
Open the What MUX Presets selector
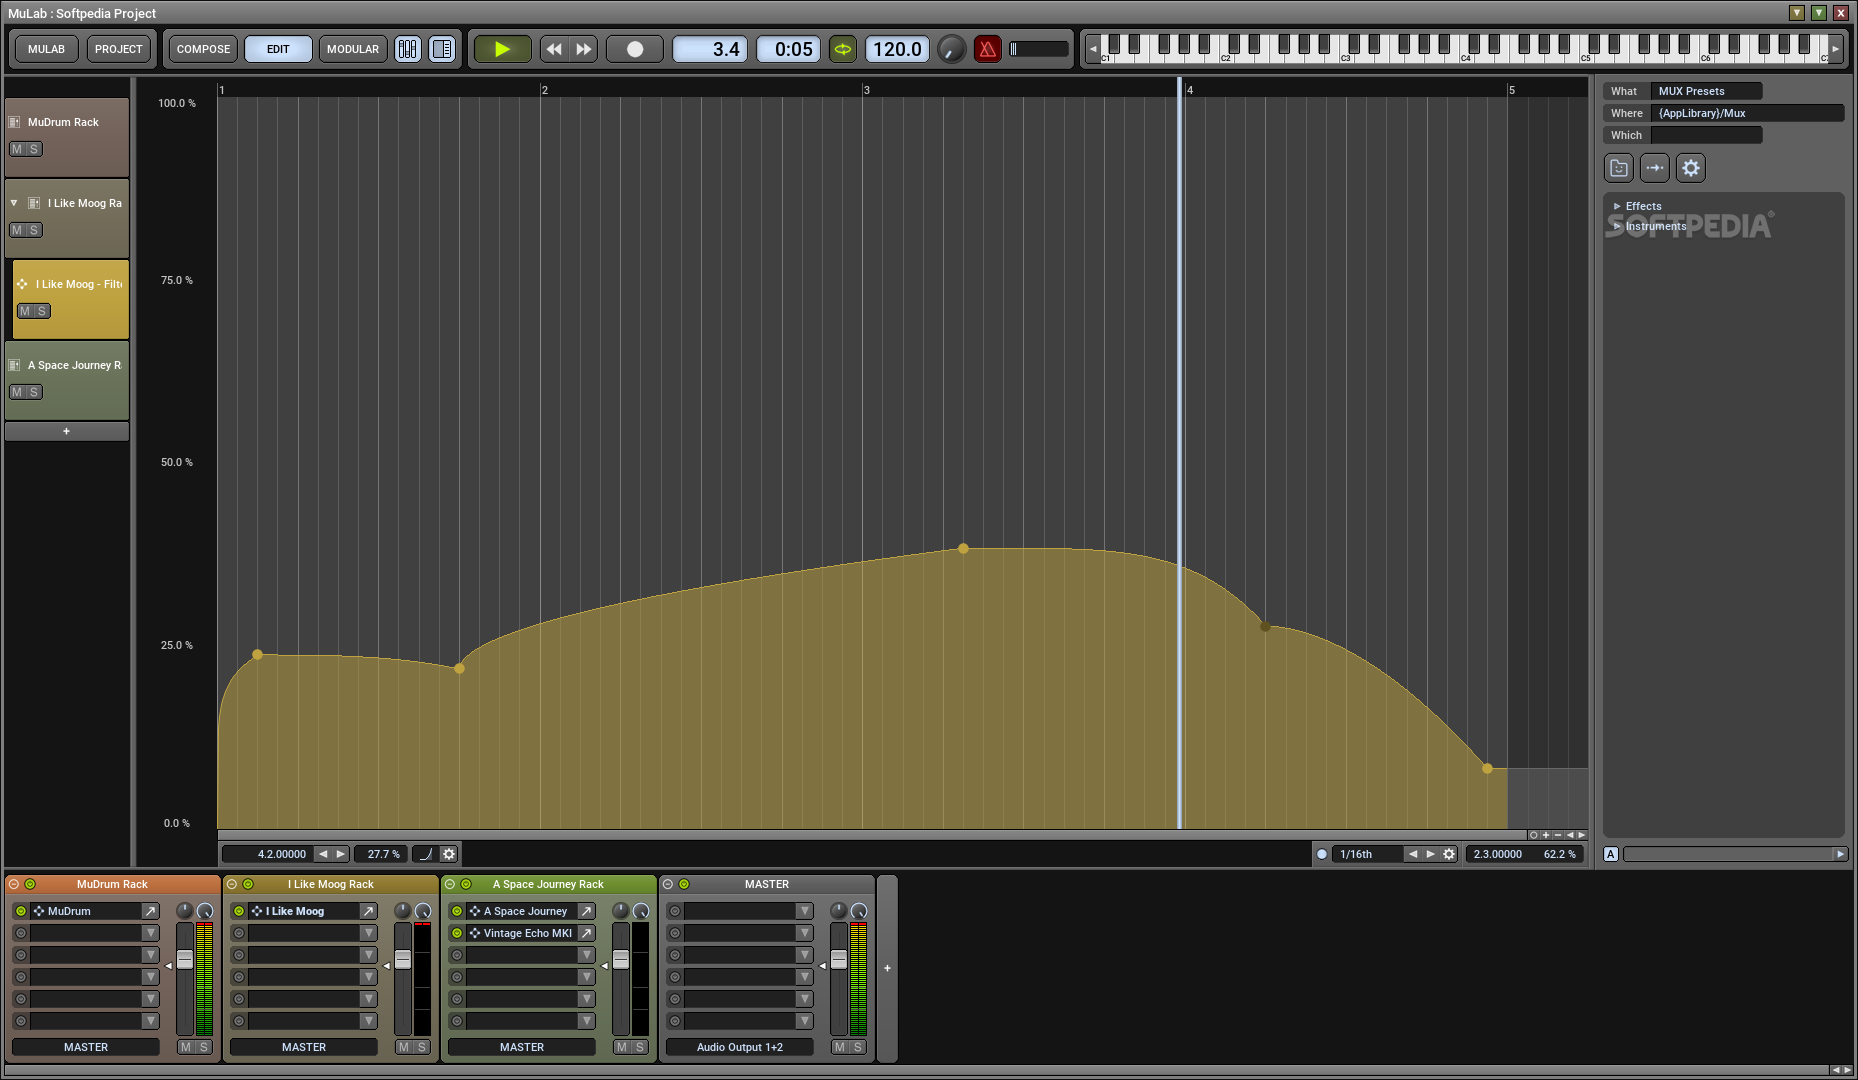[x=1706, y=91]
